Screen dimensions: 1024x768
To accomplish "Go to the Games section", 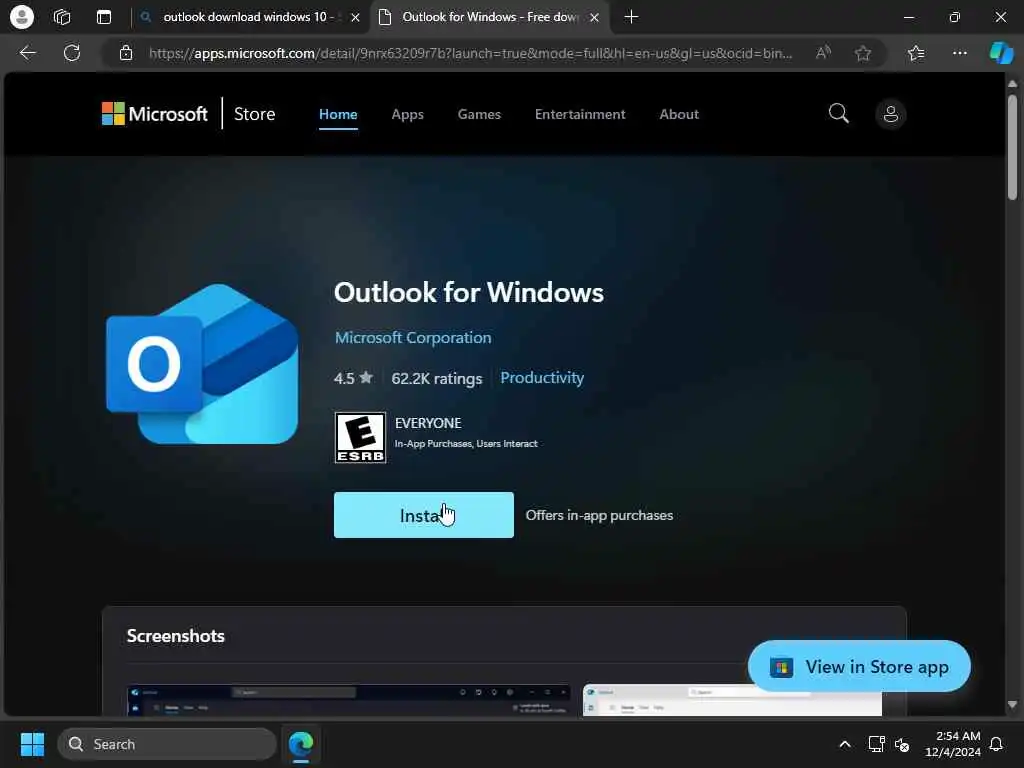I will [479, 114].
